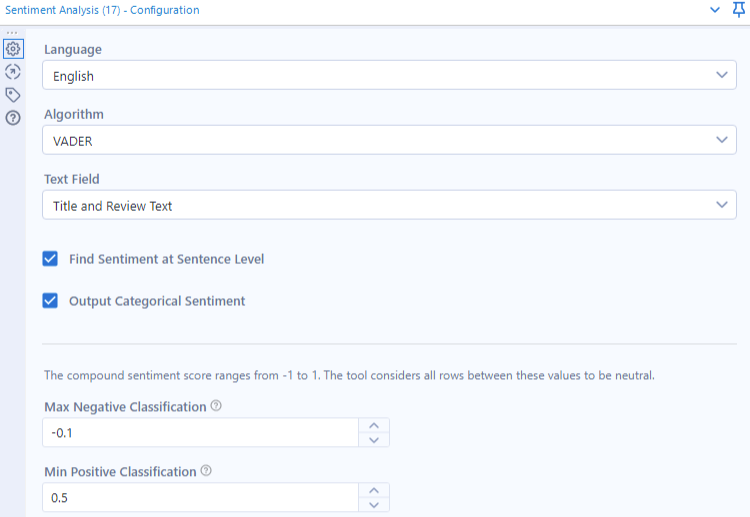Click the Max Negative Classification input field
Image resolution: width=750 pixels, height=517 pixels.
[200, 433]
